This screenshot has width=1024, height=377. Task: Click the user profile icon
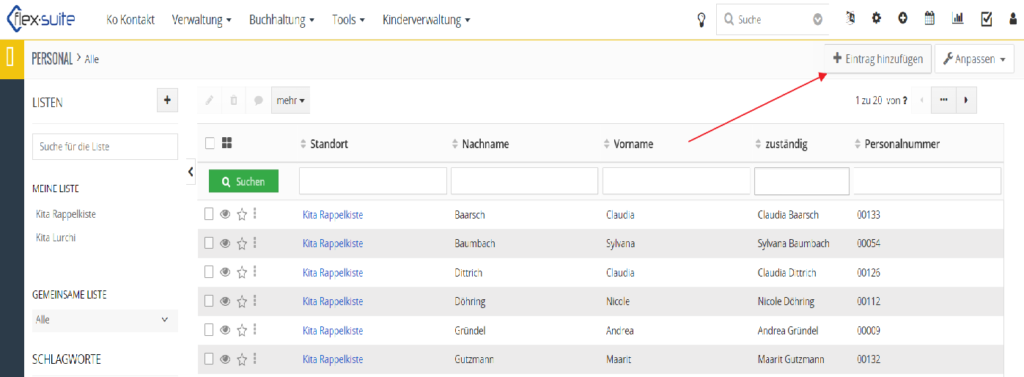point(1012,20)
